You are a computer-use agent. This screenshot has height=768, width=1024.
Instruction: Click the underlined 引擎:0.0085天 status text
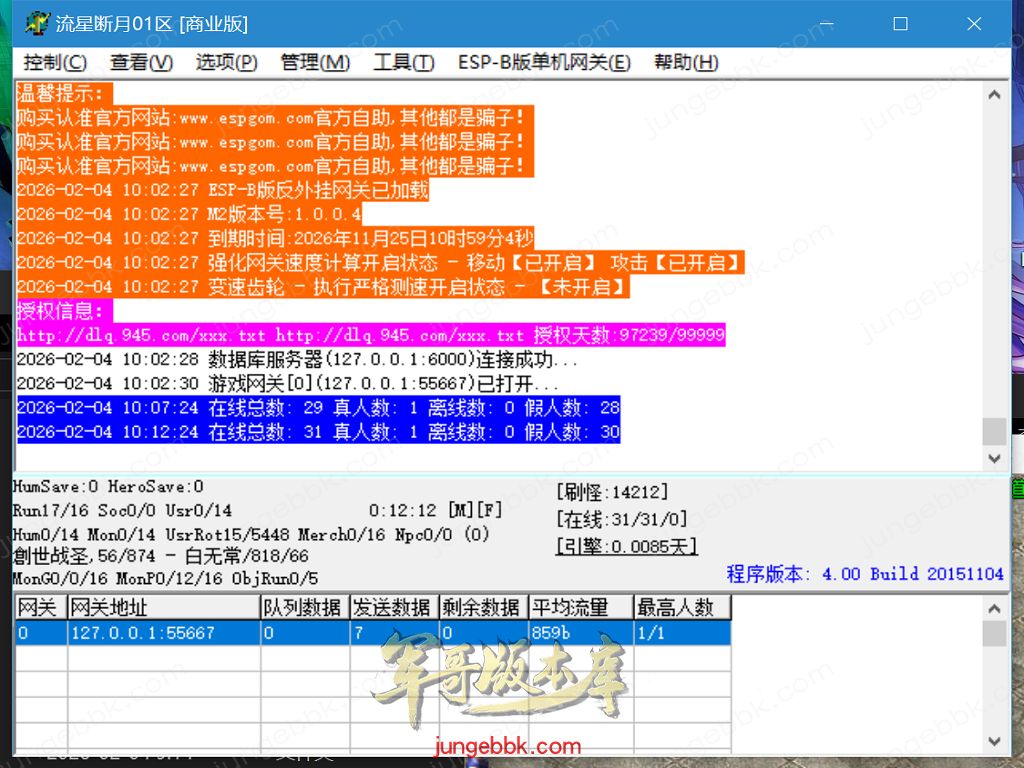[626, 546]
